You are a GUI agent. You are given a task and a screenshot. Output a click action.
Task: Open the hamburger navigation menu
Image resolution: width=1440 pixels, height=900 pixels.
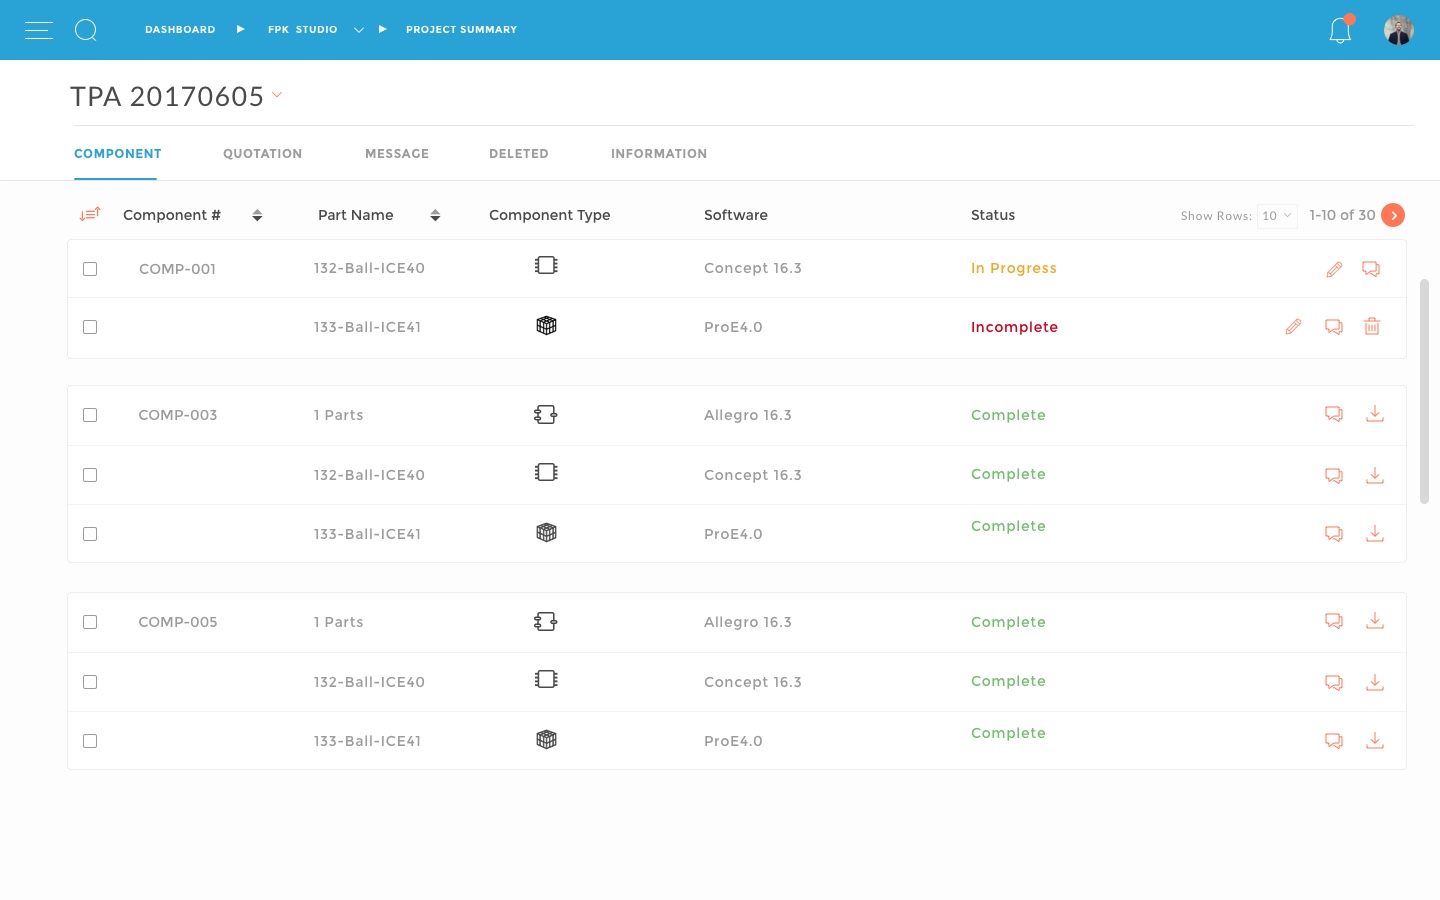39,30
